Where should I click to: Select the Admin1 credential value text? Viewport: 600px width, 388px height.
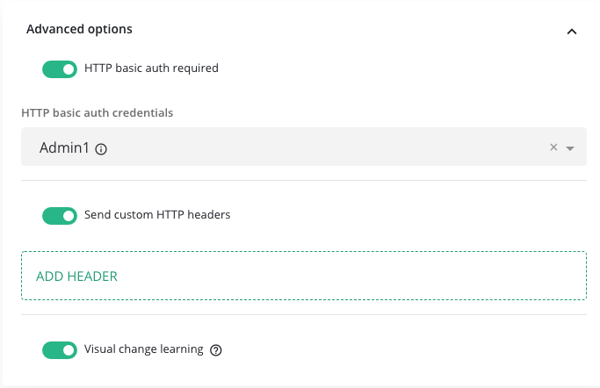(x=64, y=148)
